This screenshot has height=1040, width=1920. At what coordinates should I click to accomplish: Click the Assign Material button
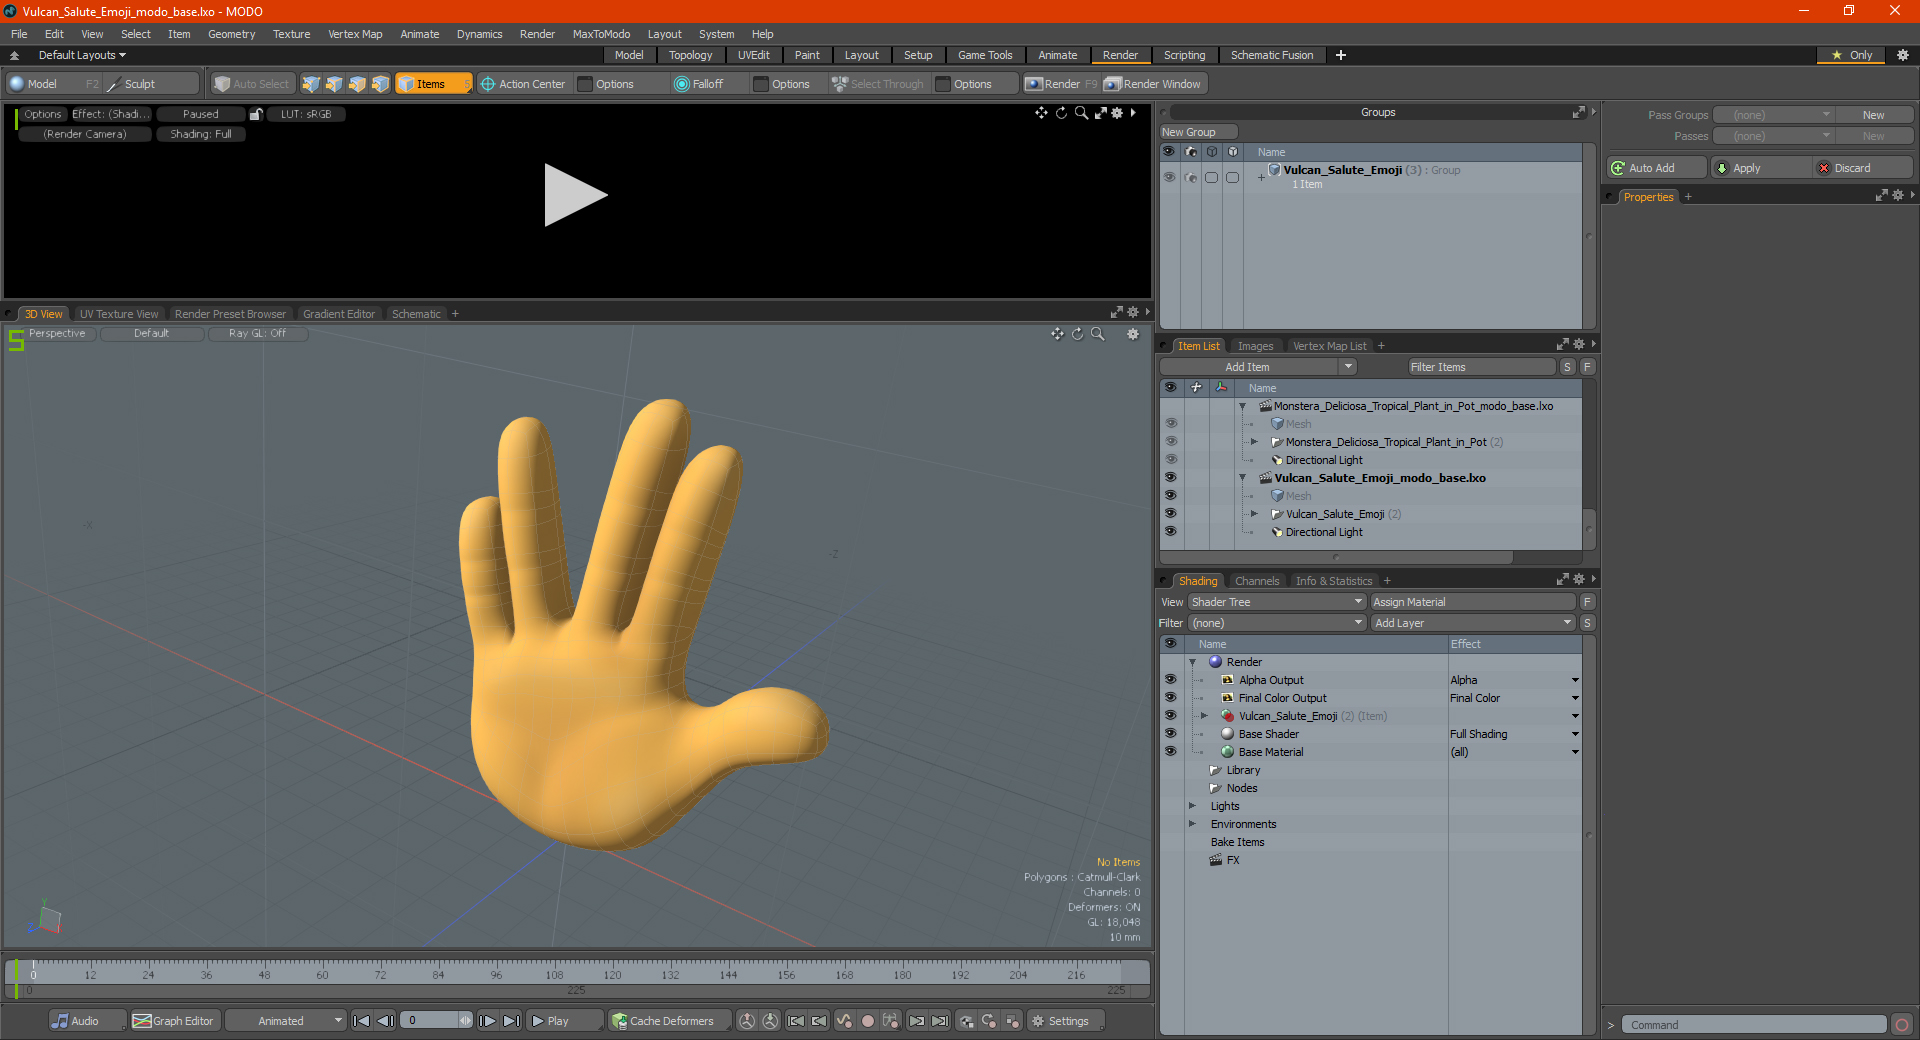pos(1473,602)
